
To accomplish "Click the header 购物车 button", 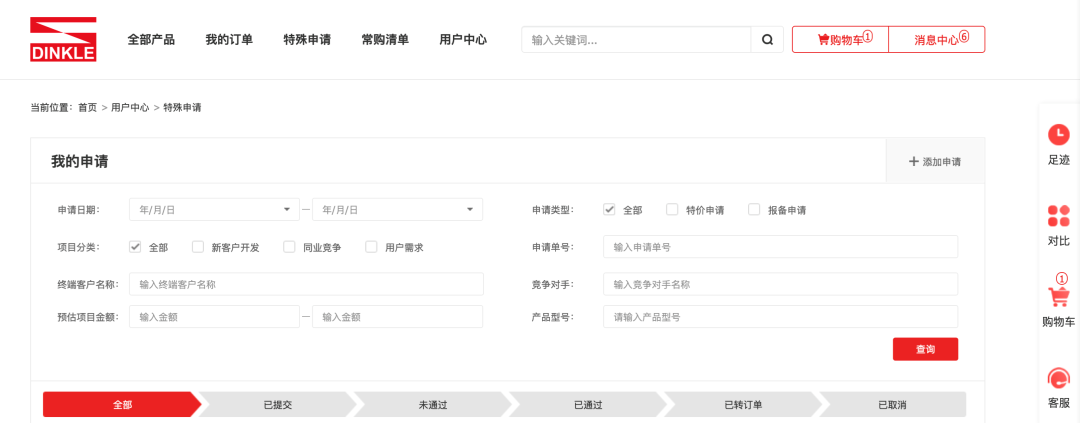I will click(x=840, y=39).
